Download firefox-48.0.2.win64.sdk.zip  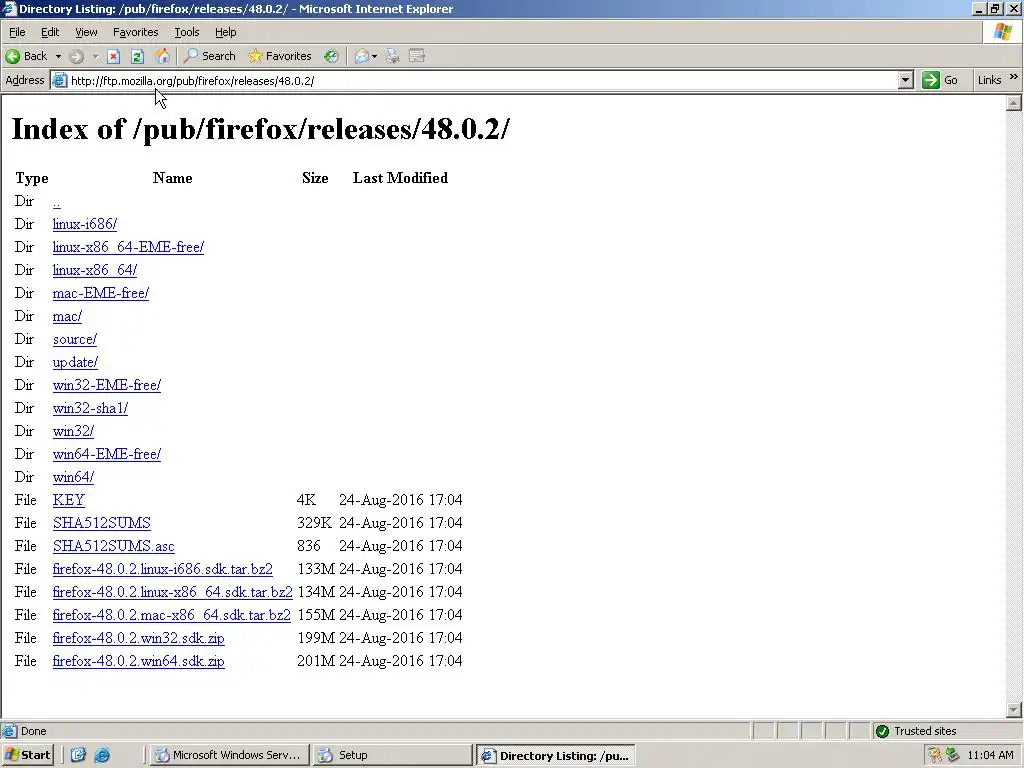coord(138,661)
